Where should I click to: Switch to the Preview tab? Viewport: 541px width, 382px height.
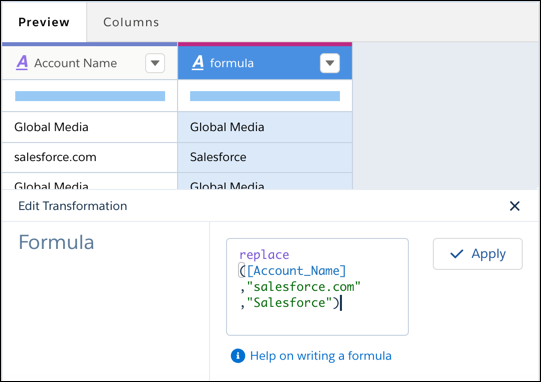click(44, 22)
